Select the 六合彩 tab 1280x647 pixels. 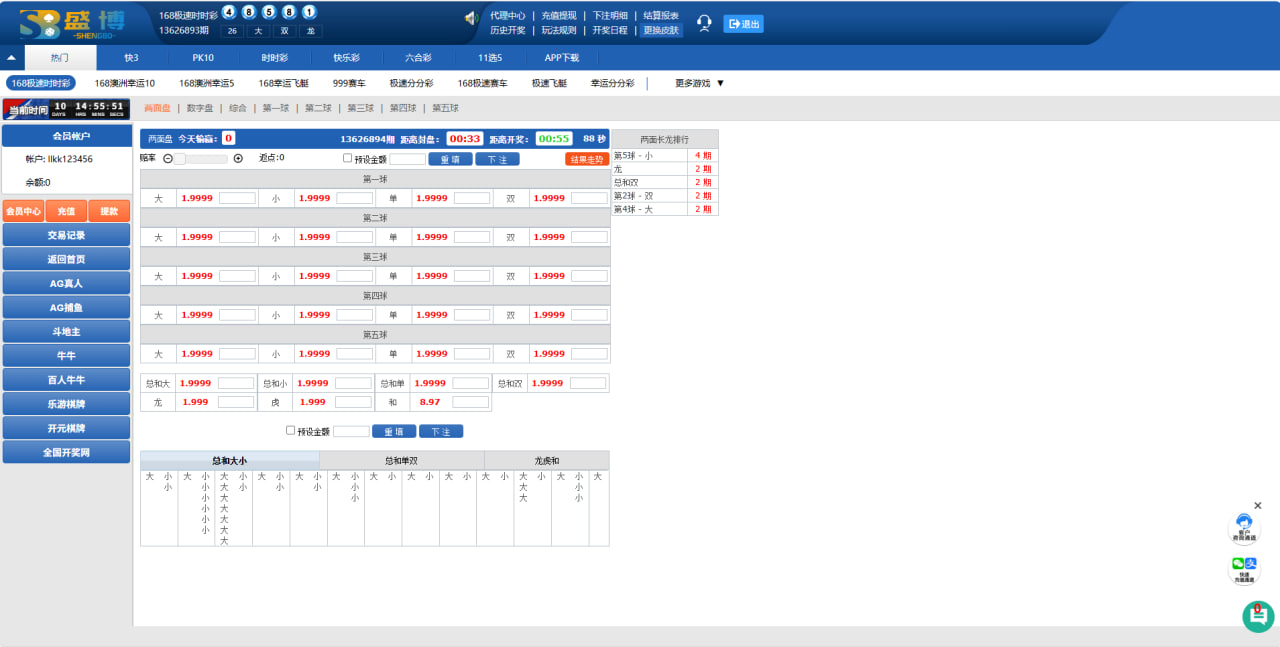pos(418,58)
